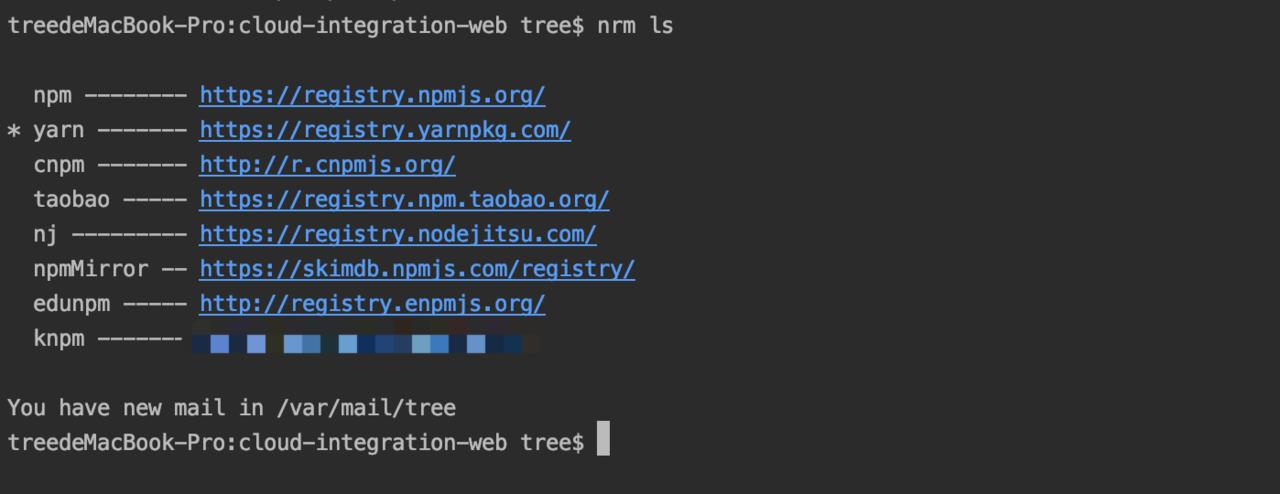The height and width of the screenshot is (494, 1280).
Task: Click the 'yarn' registry name
Action: pyautogui.click(x=59, y=130)
